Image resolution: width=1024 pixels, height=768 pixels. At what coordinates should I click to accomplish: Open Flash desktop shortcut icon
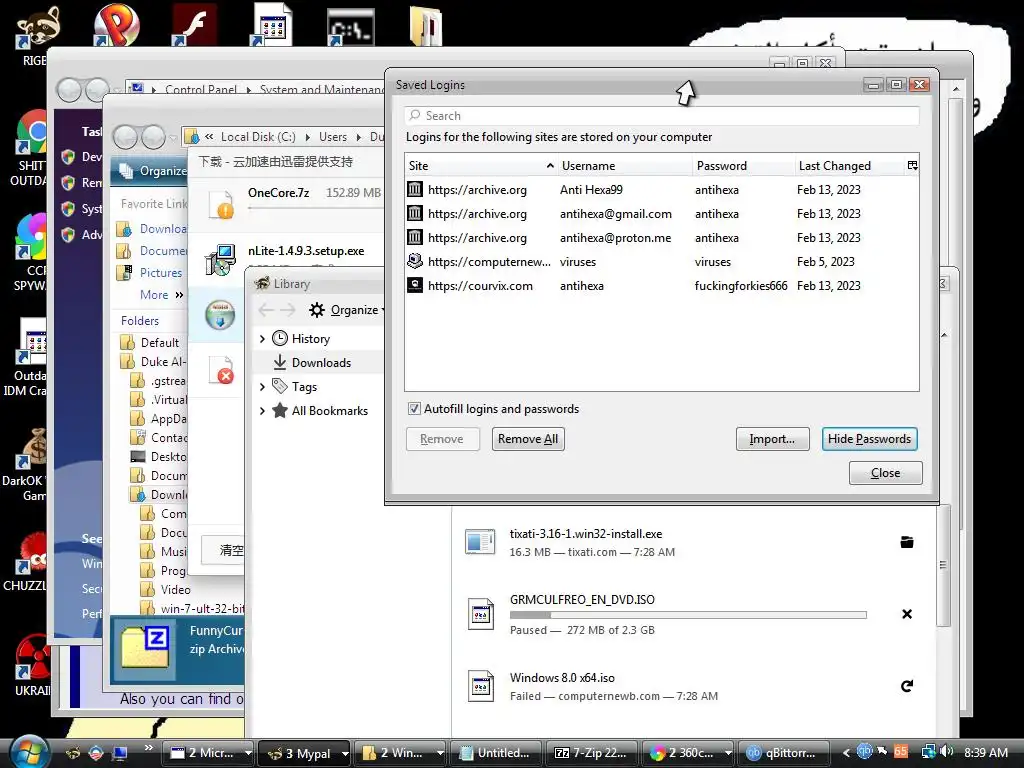click(194, 25)
